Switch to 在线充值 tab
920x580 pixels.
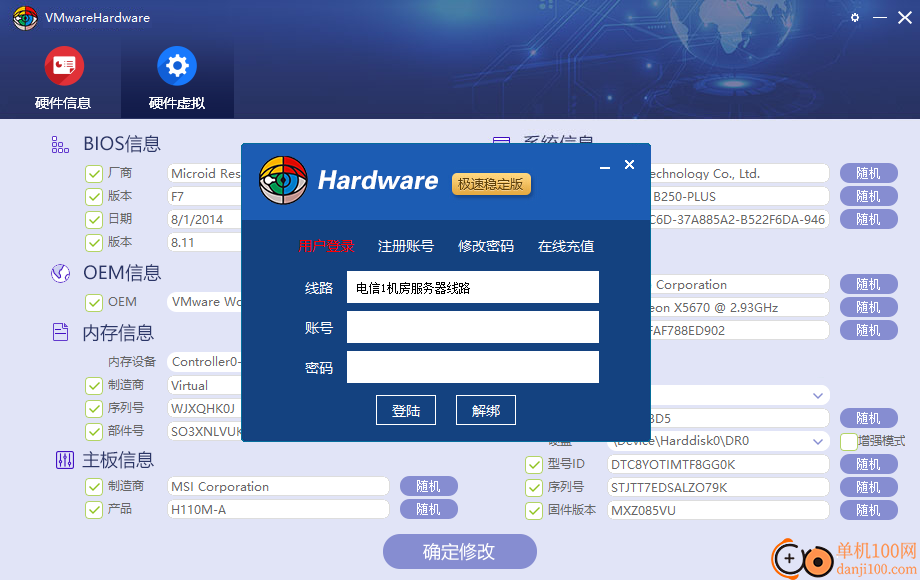566,246
